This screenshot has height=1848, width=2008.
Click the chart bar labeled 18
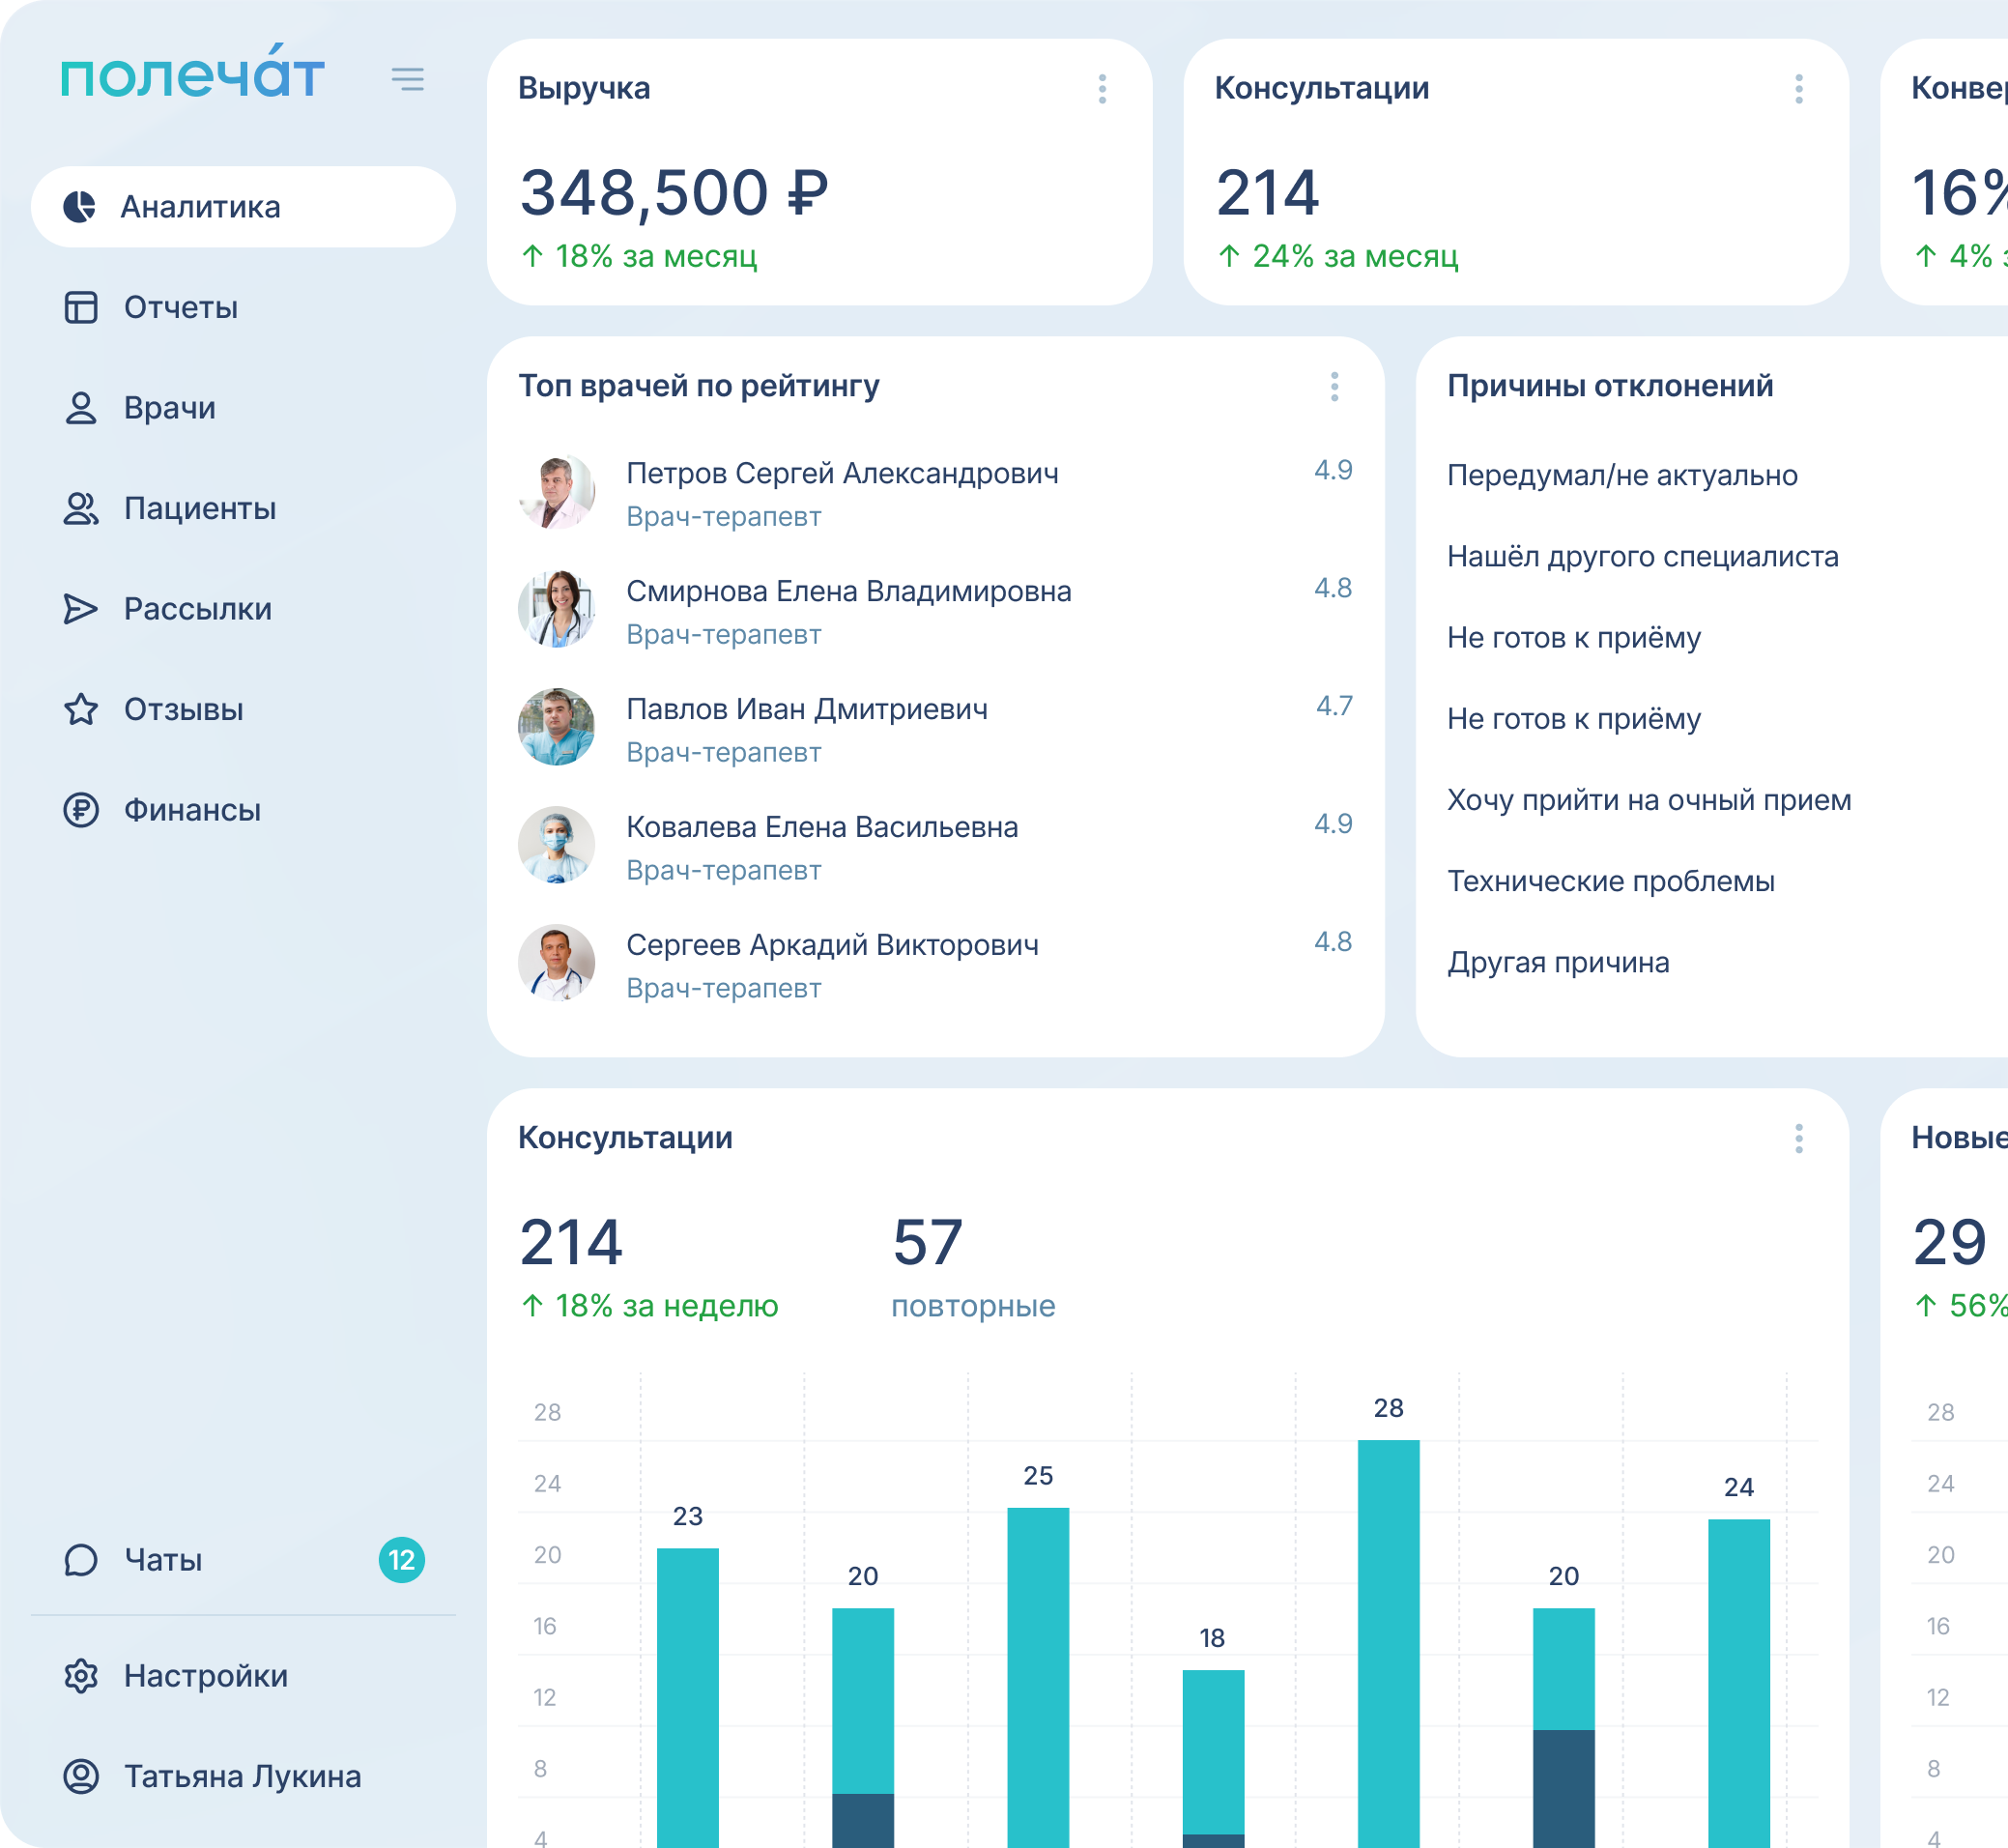(1213, 1758)
